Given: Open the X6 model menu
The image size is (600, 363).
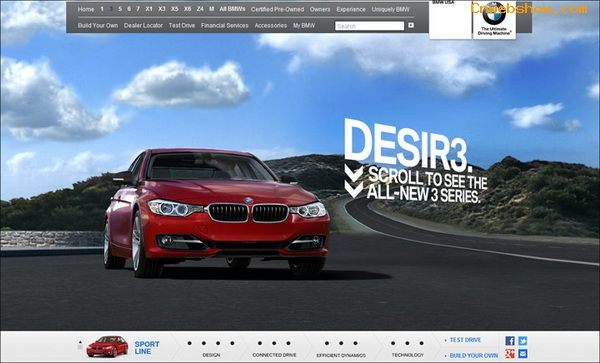Looking at the screenshot, I should 188,9.
